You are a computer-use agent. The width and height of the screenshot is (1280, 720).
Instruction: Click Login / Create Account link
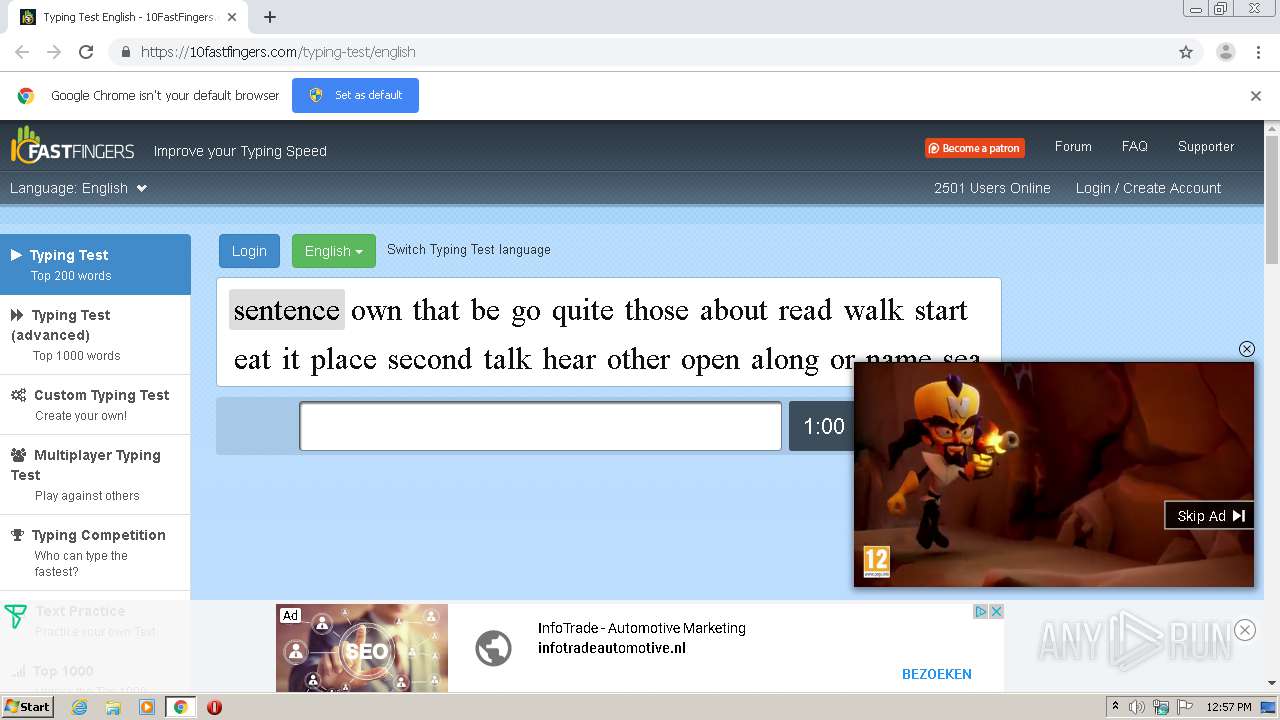1148,188
